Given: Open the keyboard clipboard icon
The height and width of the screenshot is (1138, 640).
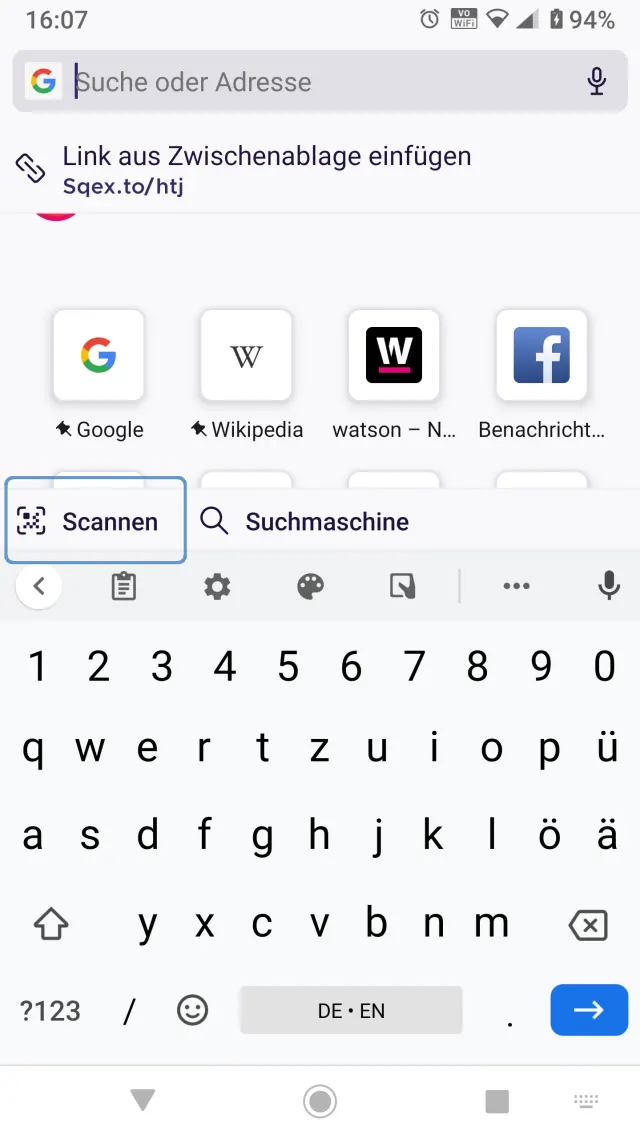Looking at the screenshot, I should click(x=123, y=586).
